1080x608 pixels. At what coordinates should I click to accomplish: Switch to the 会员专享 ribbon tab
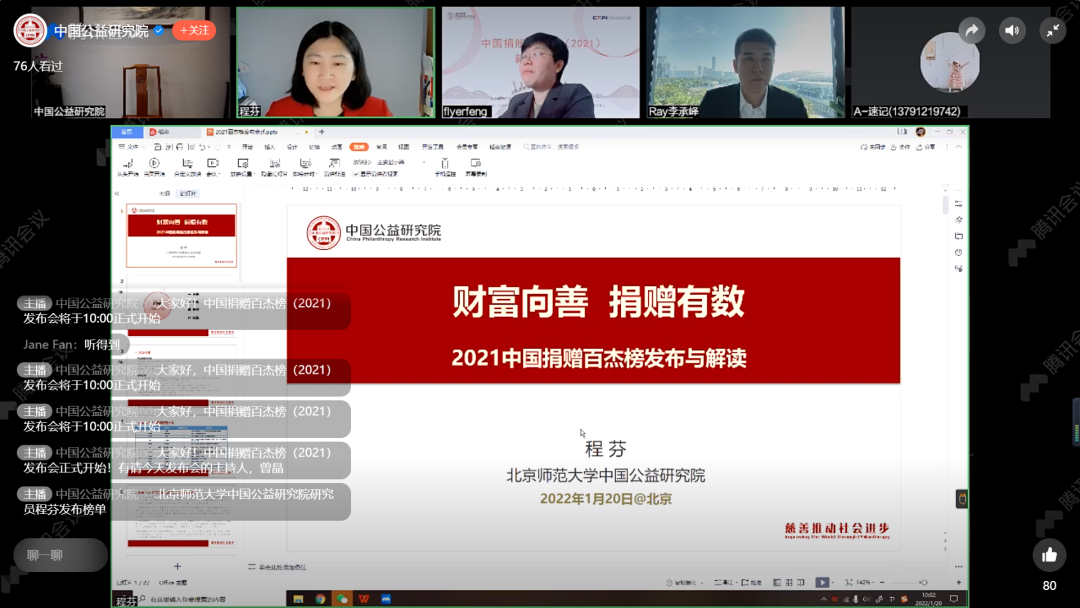coord(466,147)
